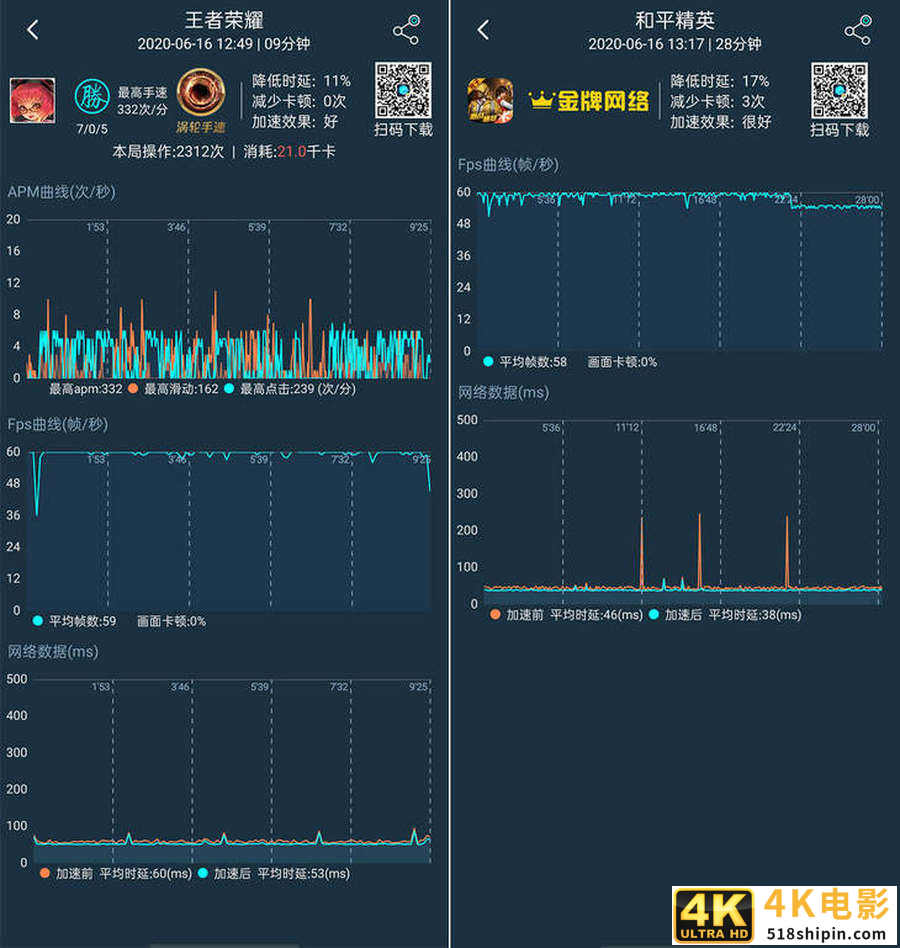
Task: Tap the right panel 网络数据(ms) heading
Action: [x=503, y=392]
